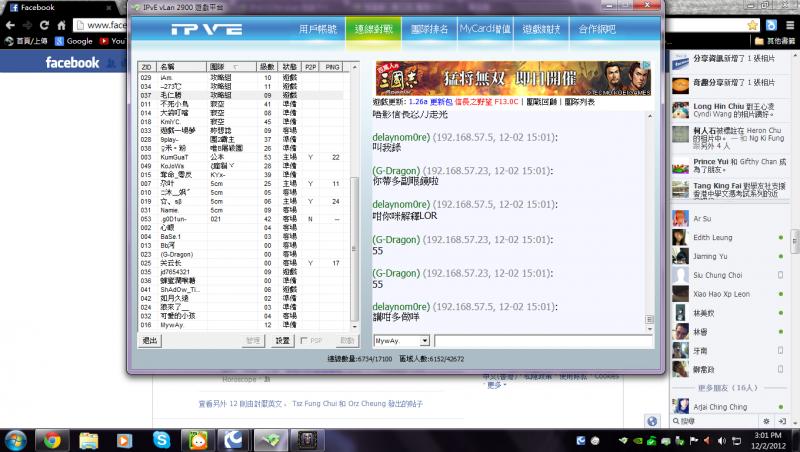Screen dimensions: 800x452
Task: Click the 1.26a 更新包 link
Action: (x=431, y=102)
